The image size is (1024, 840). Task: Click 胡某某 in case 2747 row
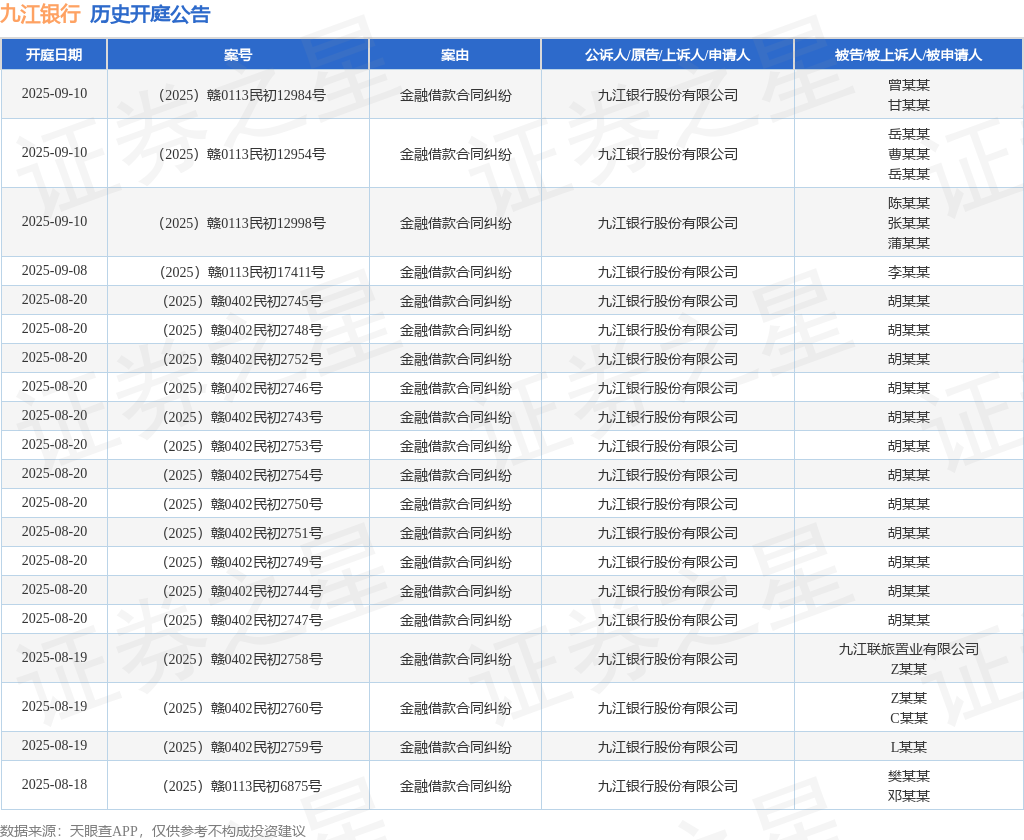click(908, 621)
